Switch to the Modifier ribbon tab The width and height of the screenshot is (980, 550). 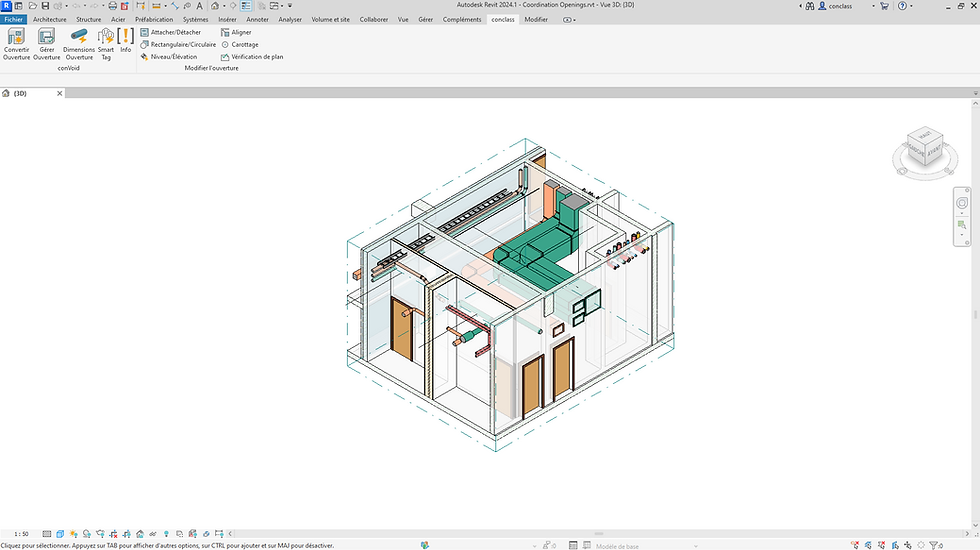pyautogui.click(x=536, y=19)
